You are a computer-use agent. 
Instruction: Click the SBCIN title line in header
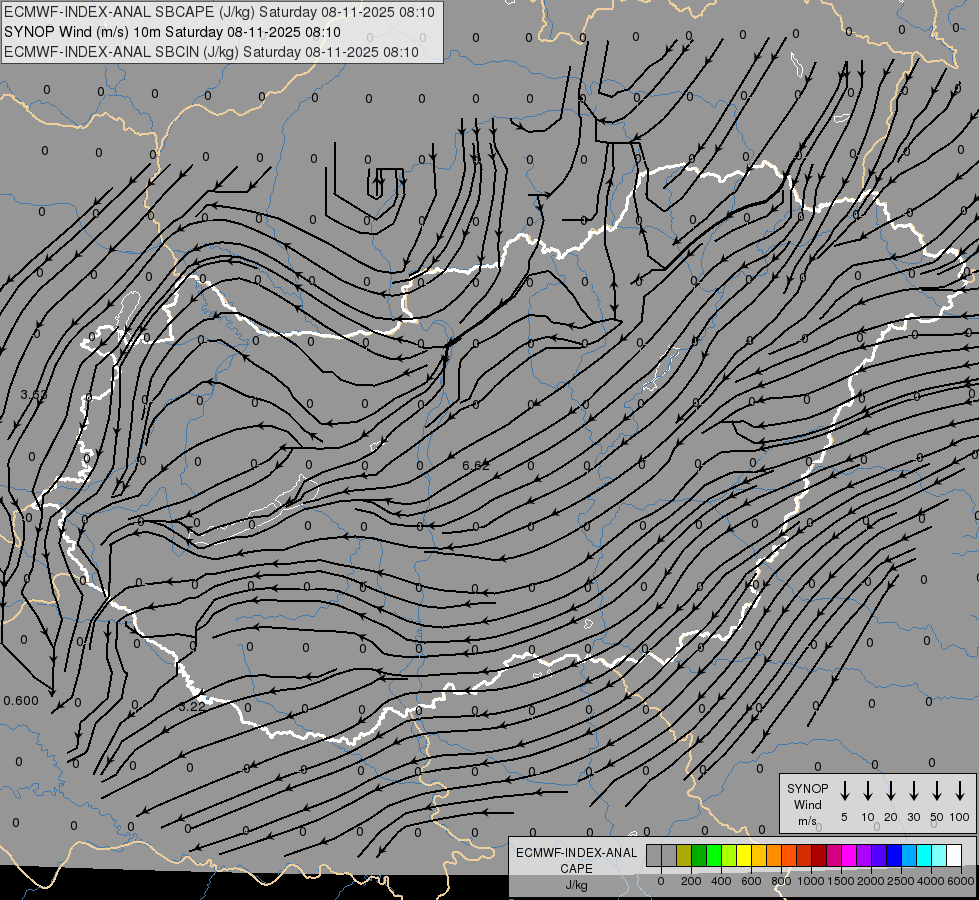[211, 52]
